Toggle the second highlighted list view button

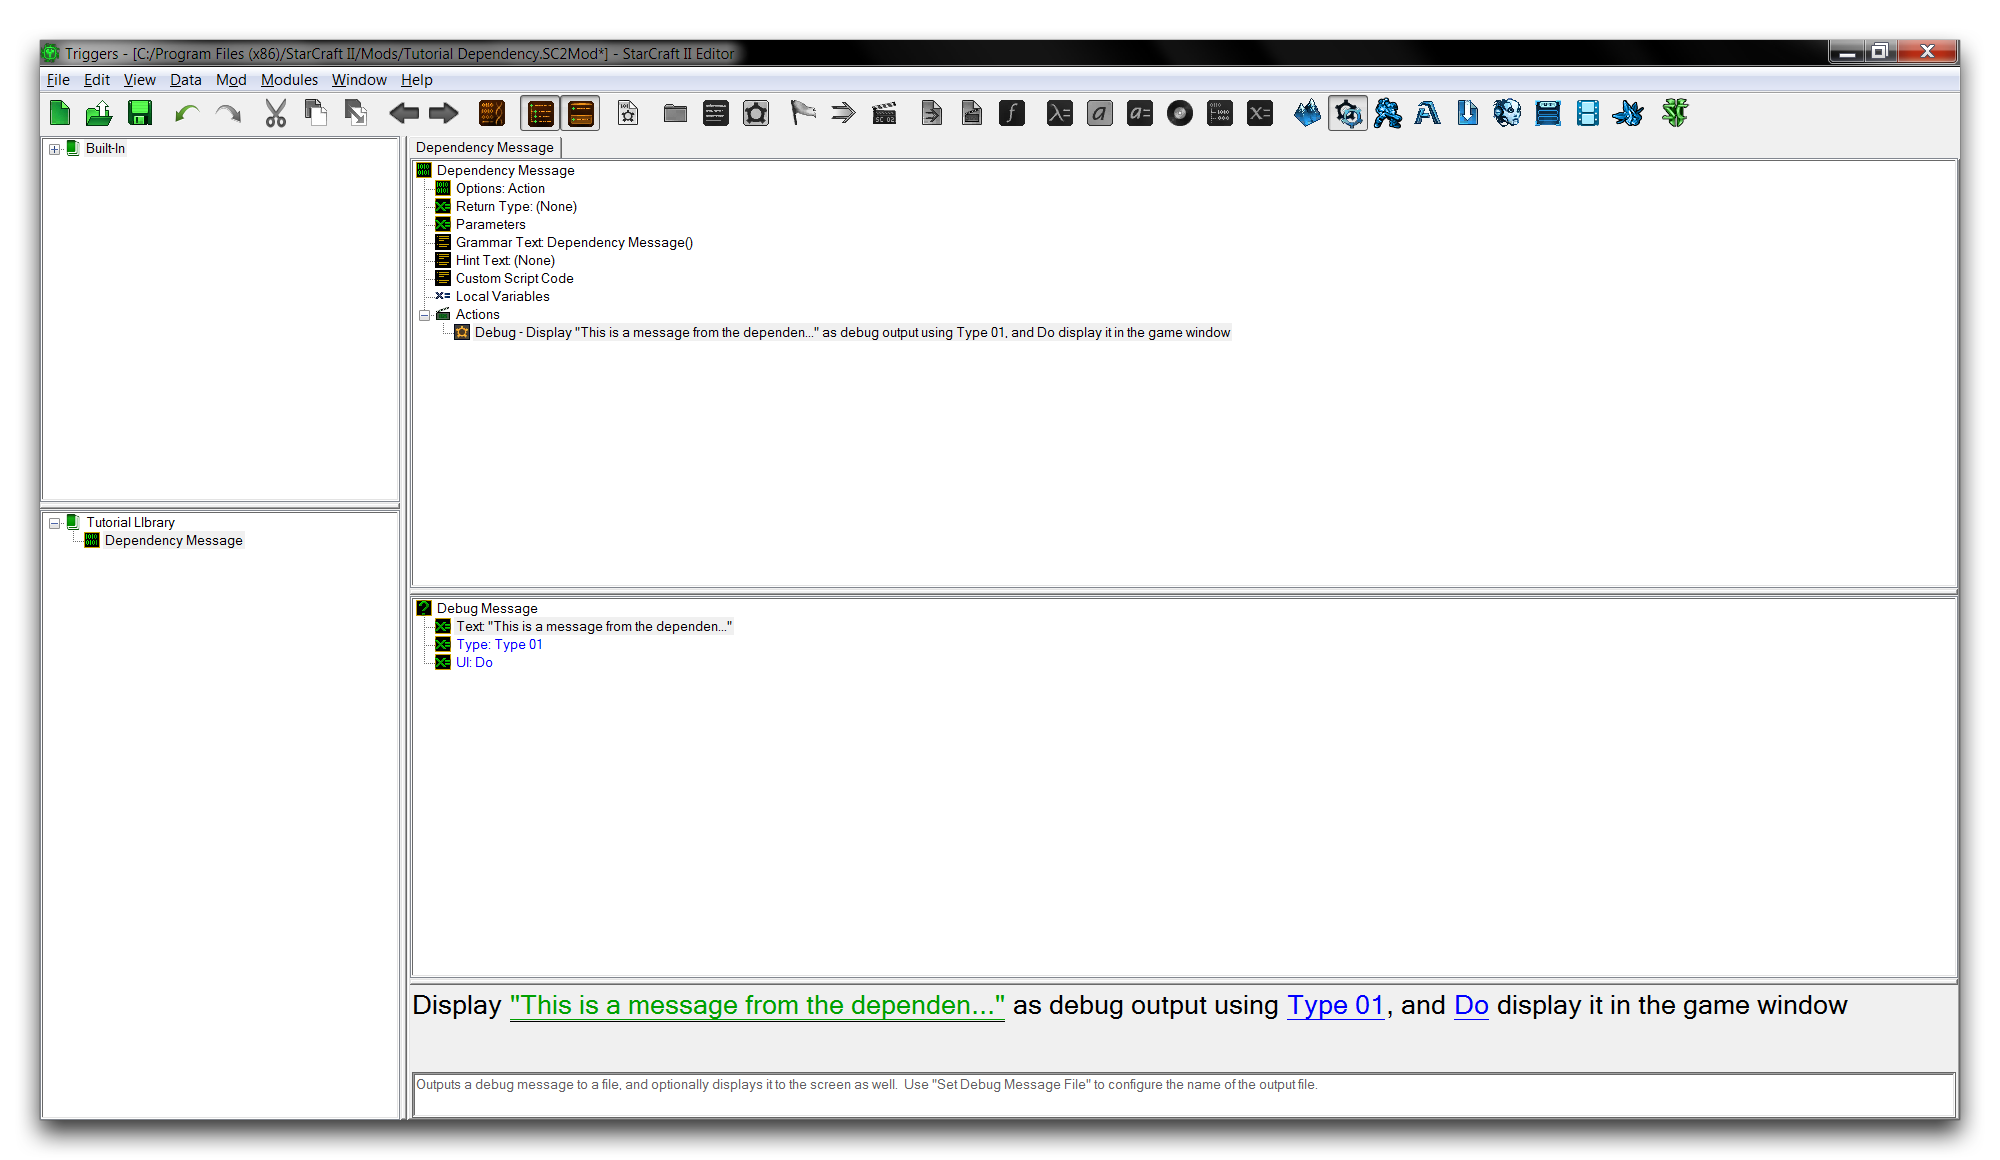click(x=581, y=114)
